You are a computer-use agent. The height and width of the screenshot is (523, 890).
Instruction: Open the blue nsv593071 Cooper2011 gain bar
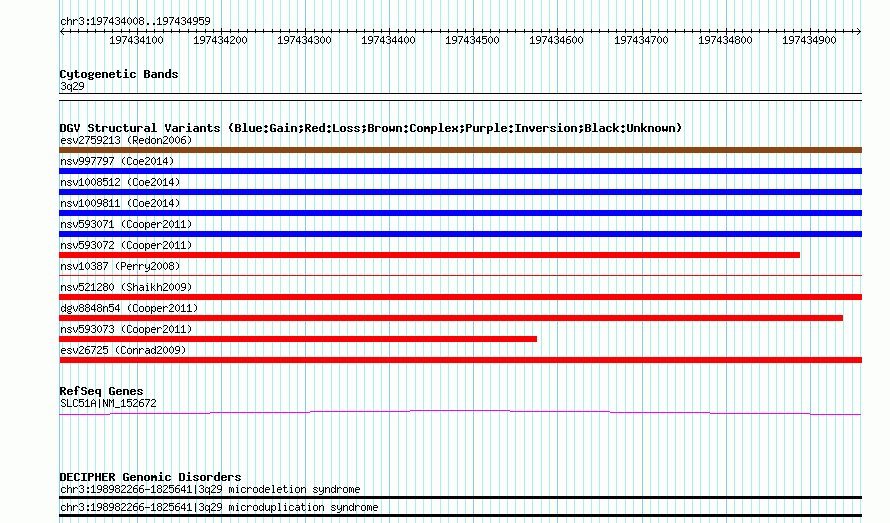pos(460,234)
